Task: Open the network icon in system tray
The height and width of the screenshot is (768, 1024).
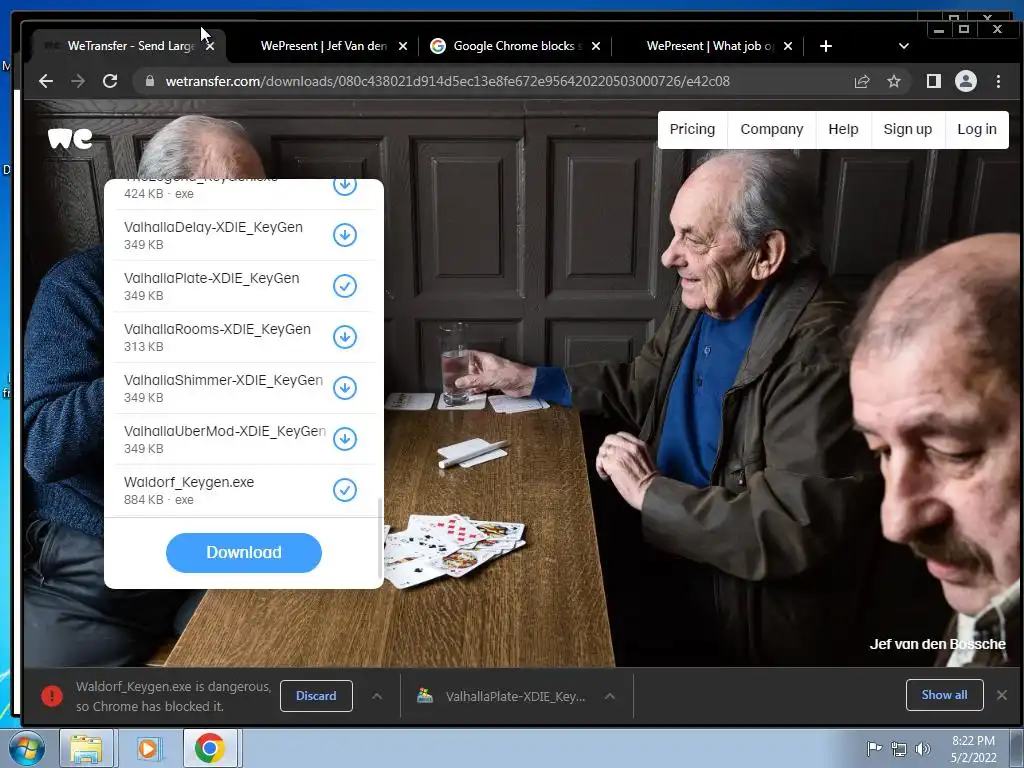Action: (x=899, y=749)
